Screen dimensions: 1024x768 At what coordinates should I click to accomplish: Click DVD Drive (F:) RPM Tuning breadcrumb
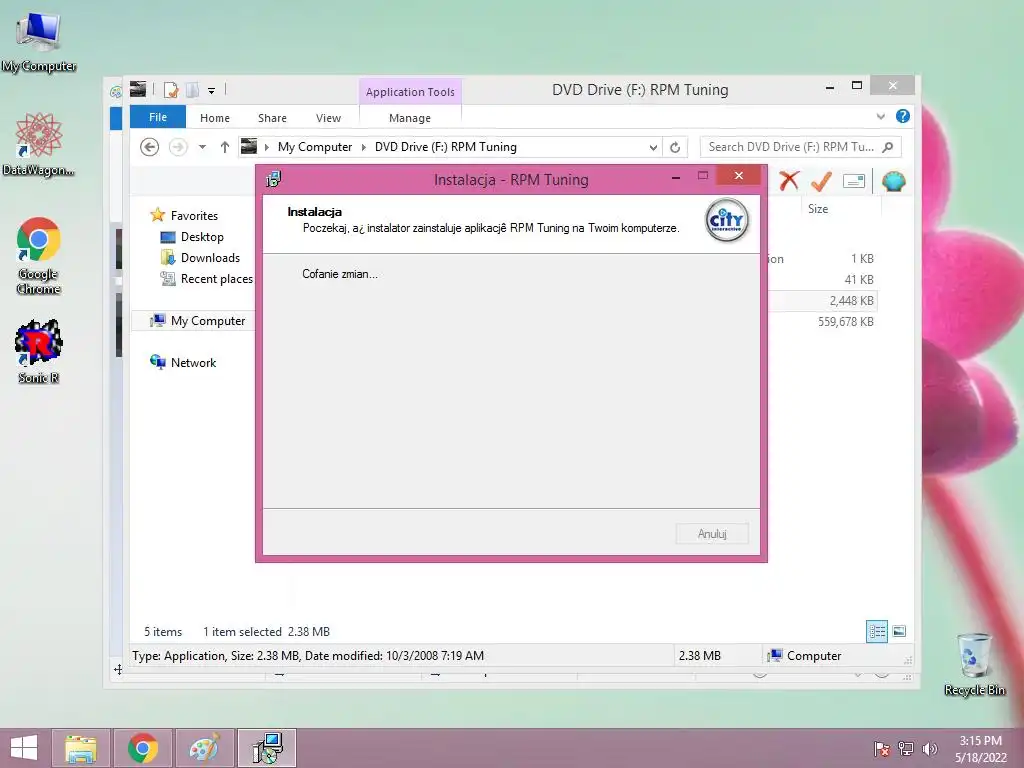click(445, 147)
